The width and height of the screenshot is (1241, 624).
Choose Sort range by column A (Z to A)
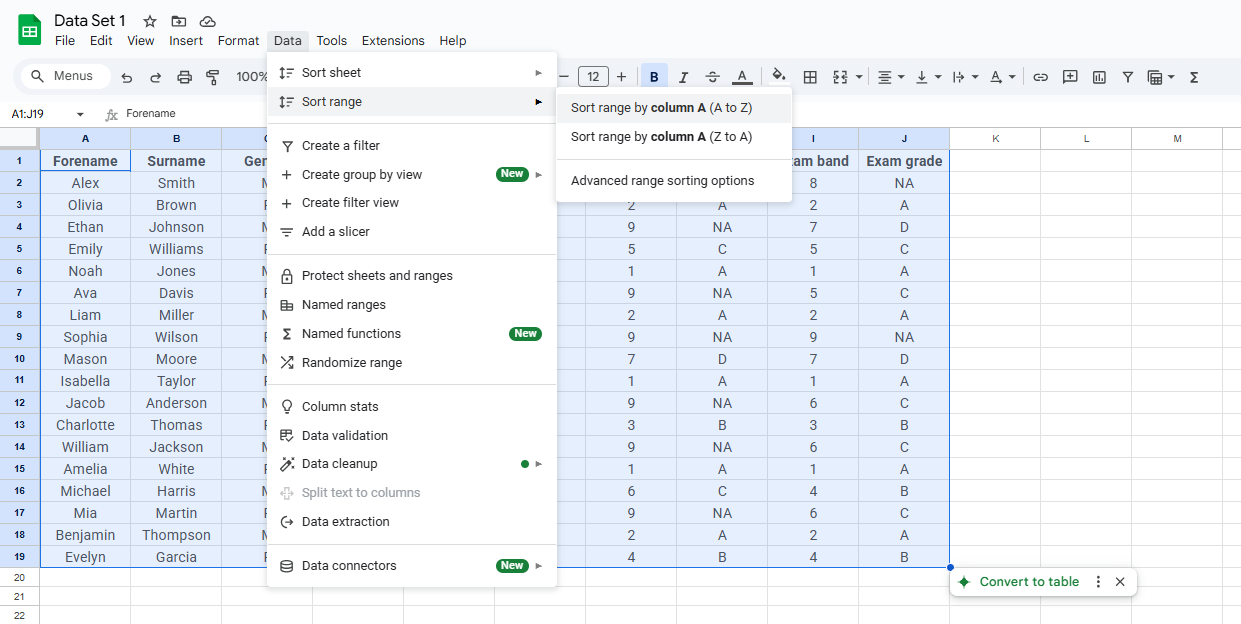pyautogui.click(x=674, y=137)
